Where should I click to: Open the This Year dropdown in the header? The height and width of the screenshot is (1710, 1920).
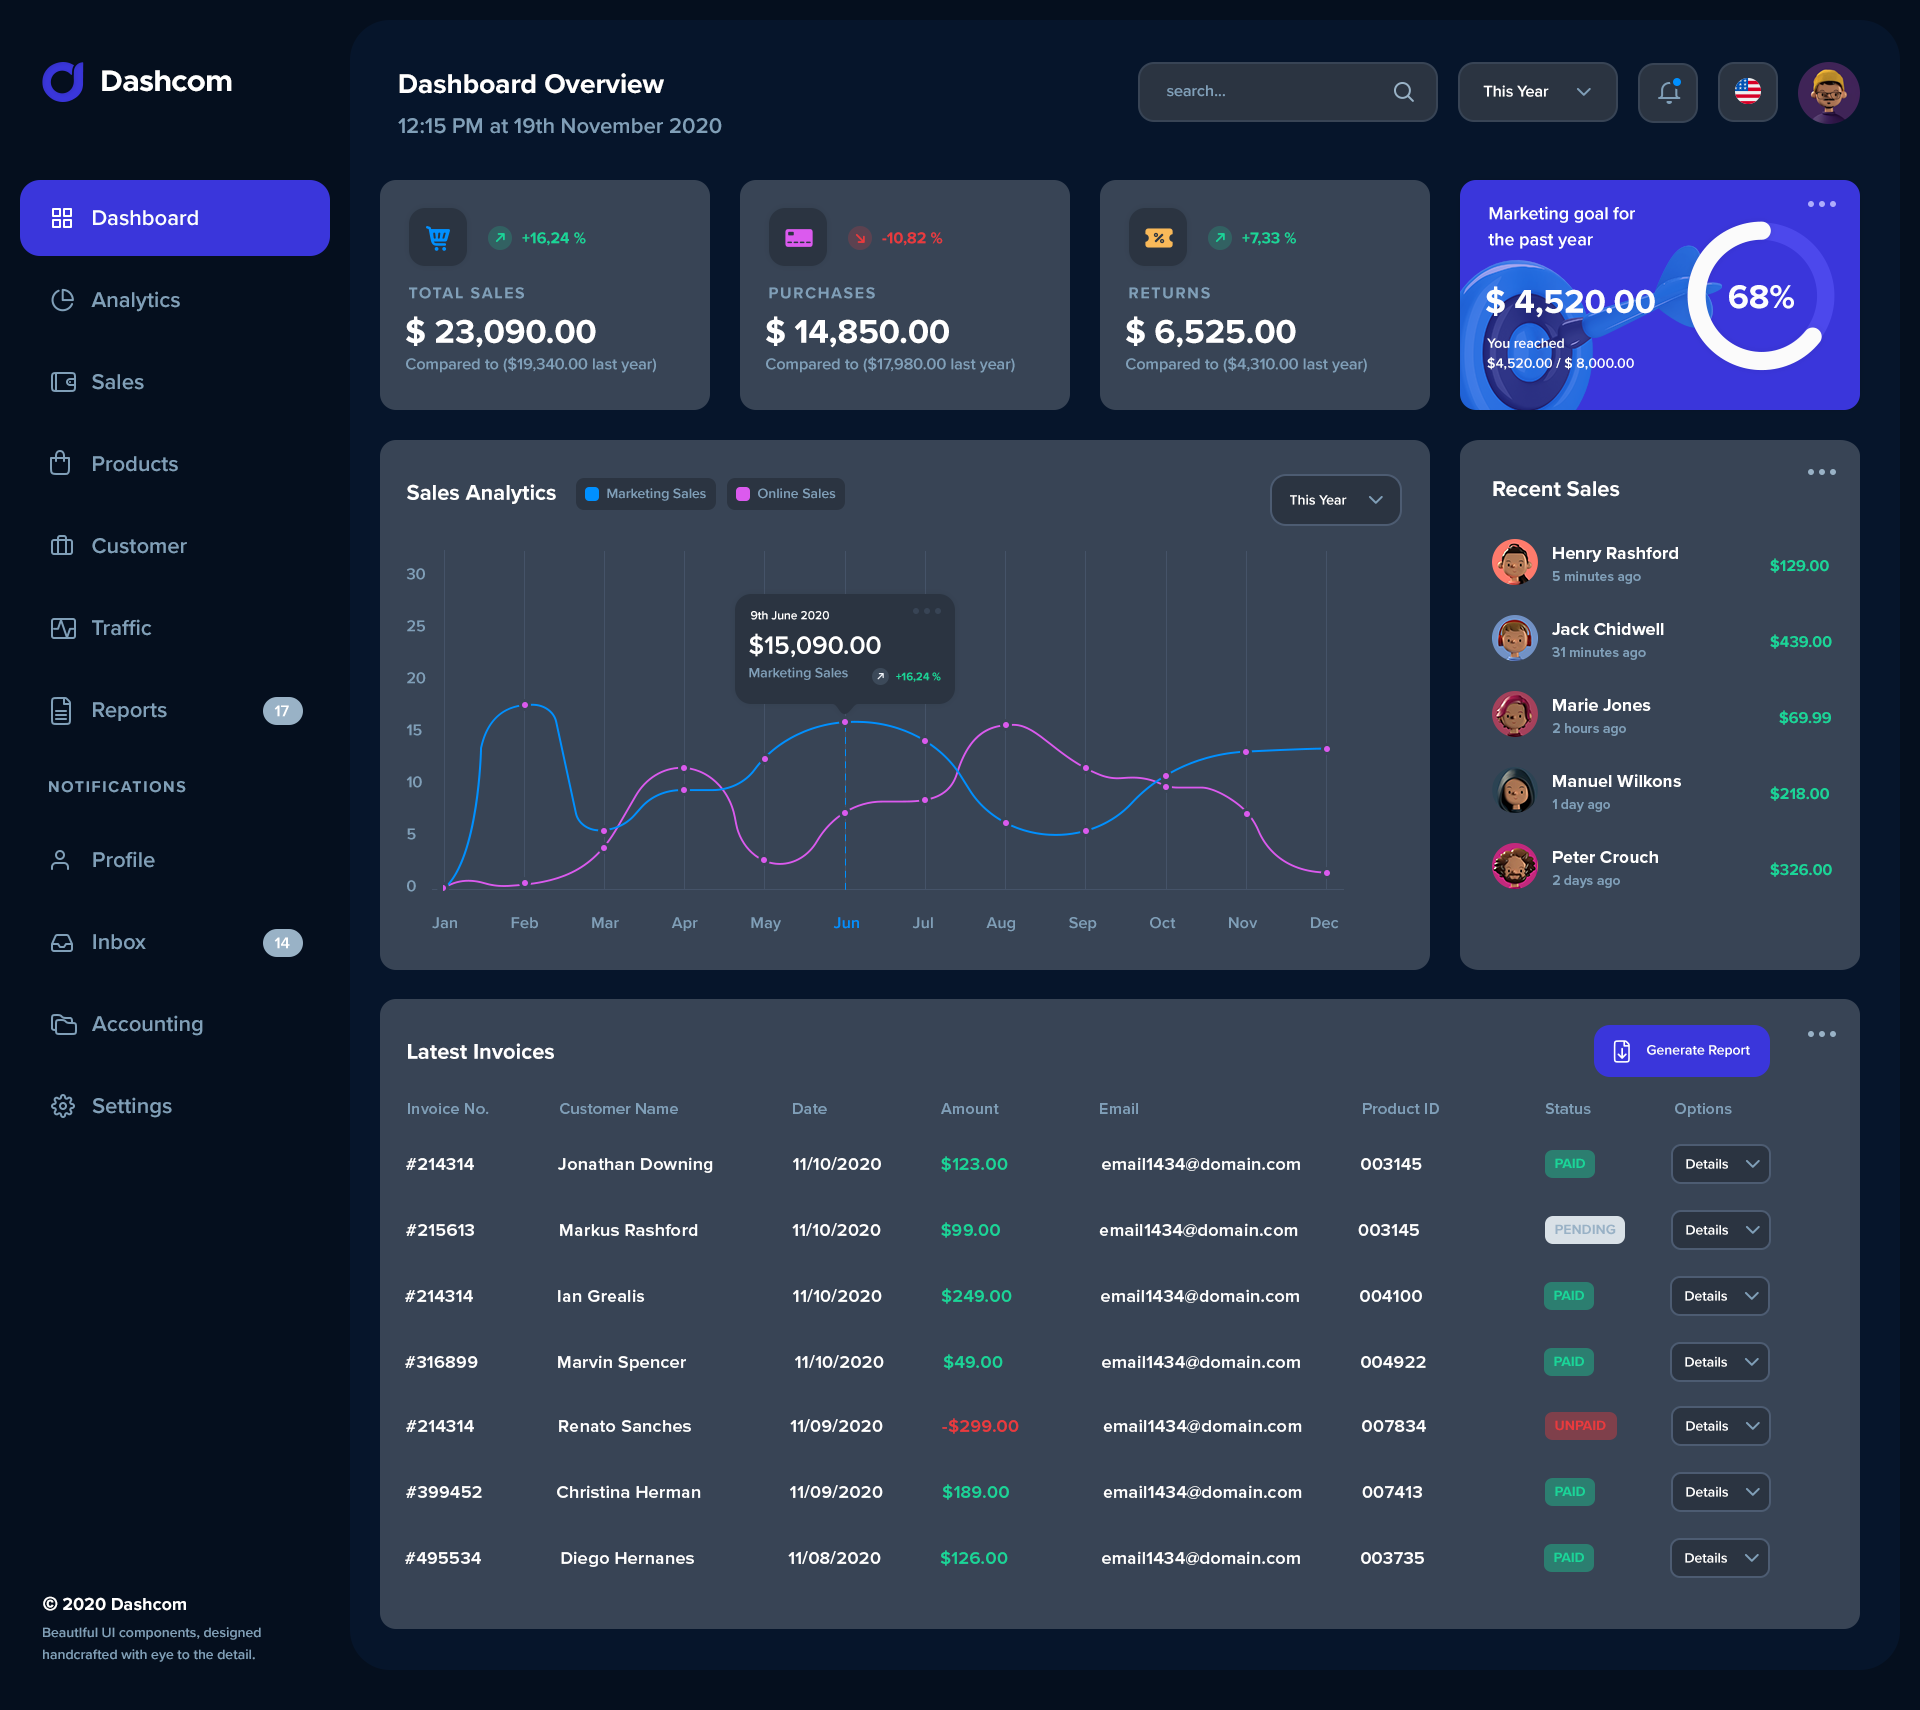[x=1537, y=91]
